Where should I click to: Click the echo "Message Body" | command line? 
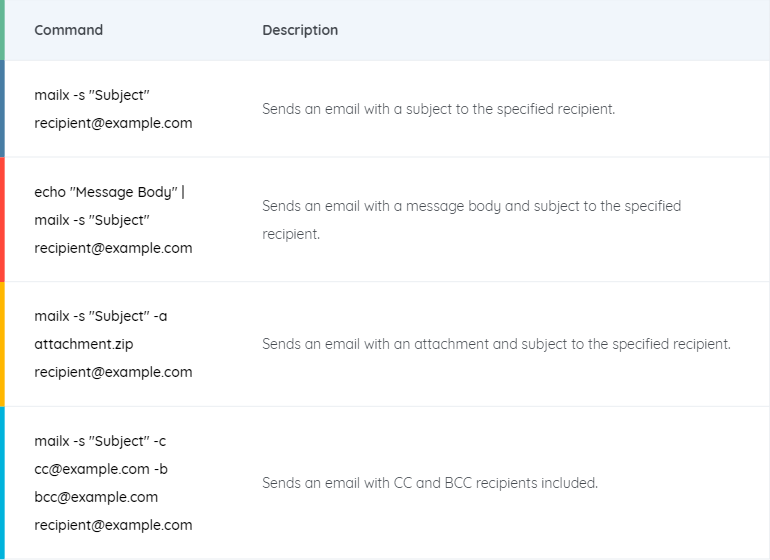[x=110, y=192]
